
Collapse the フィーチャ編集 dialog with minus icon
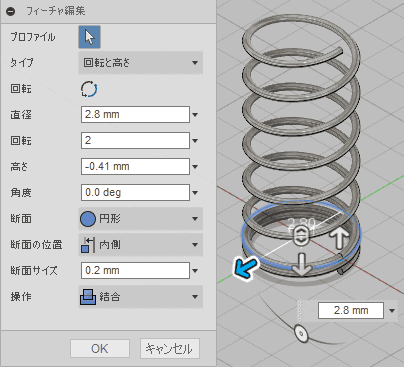tap(11, 12)
